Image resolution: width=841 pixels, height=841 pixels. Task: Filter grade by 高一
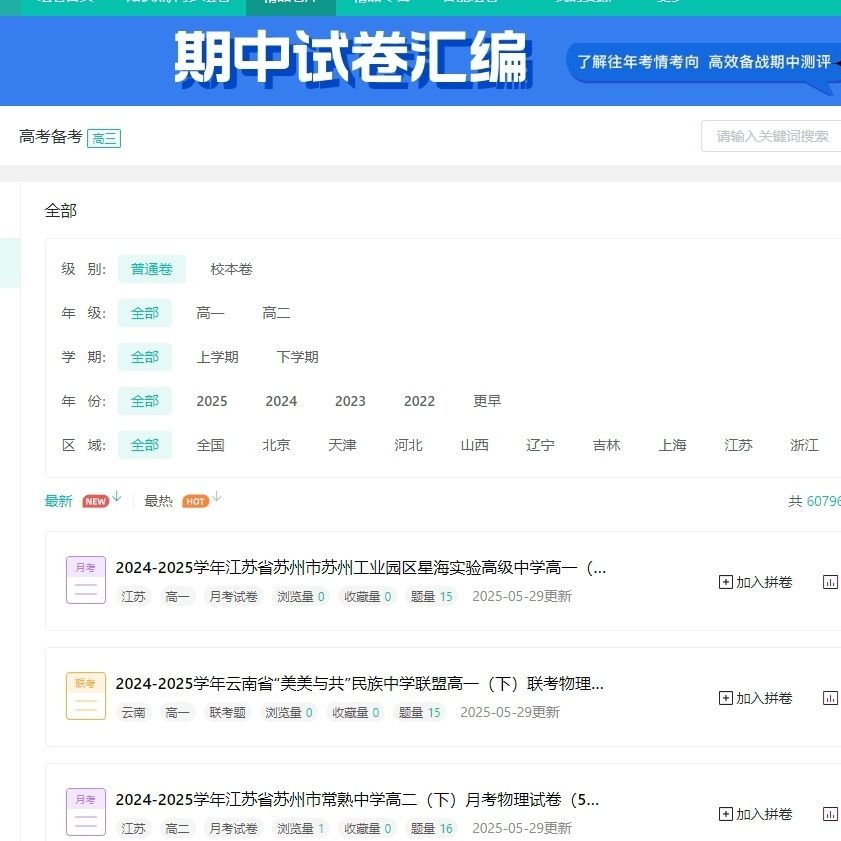pyautogui.click(x=210, y=313)
